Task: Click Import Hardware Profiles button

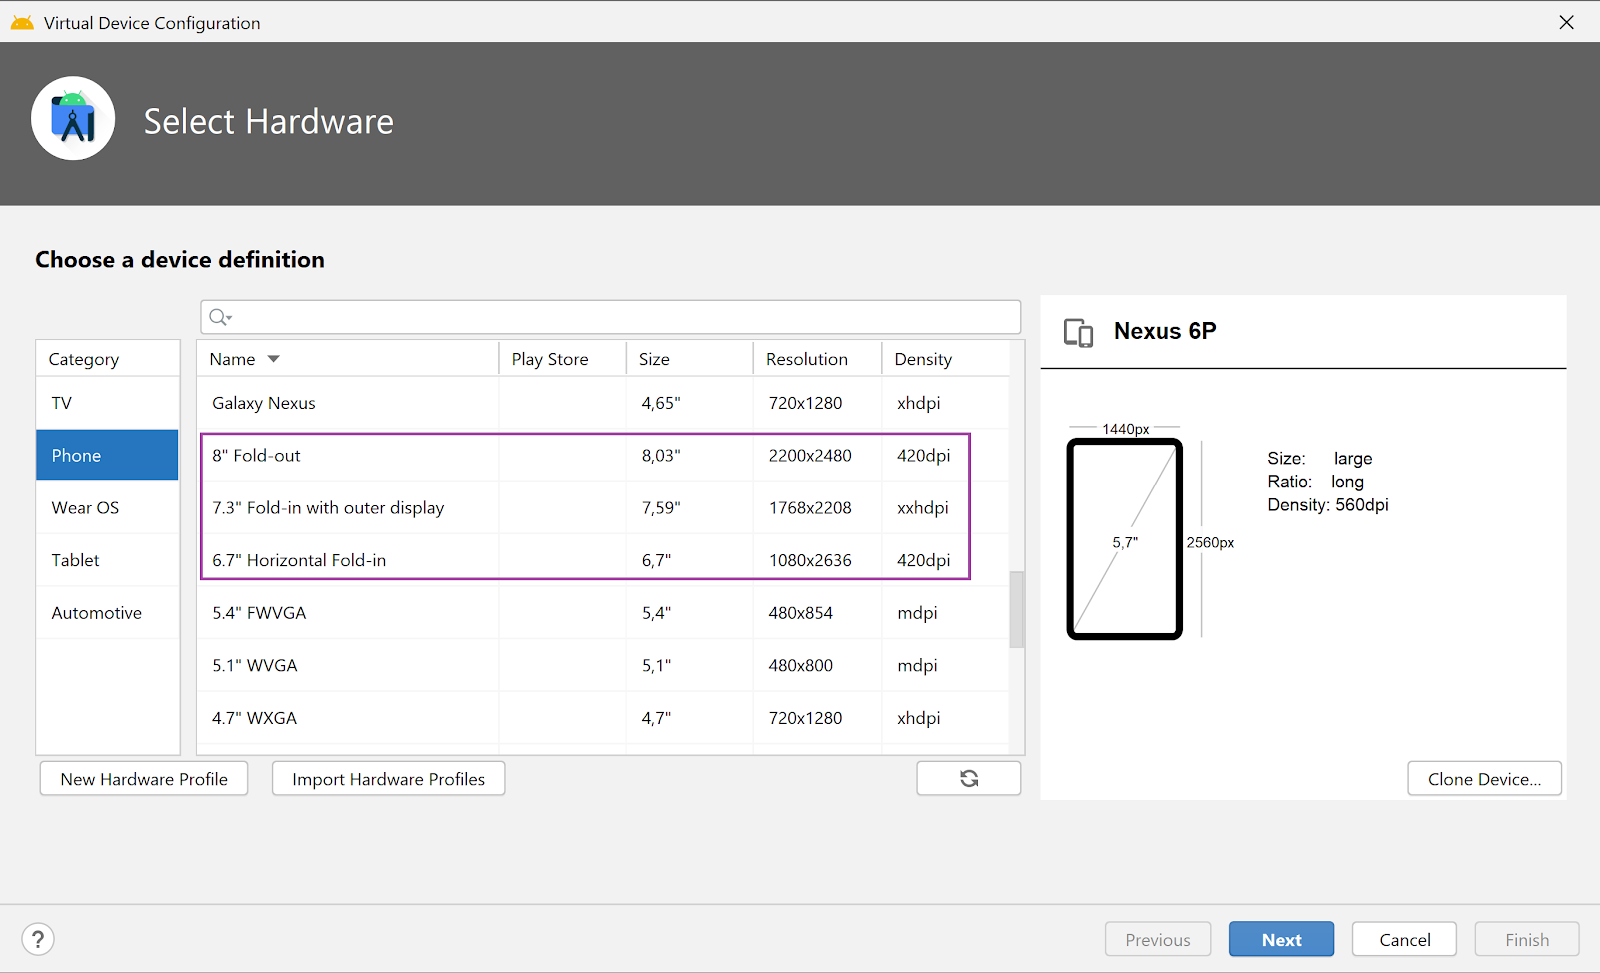Action: coord(388,779)
